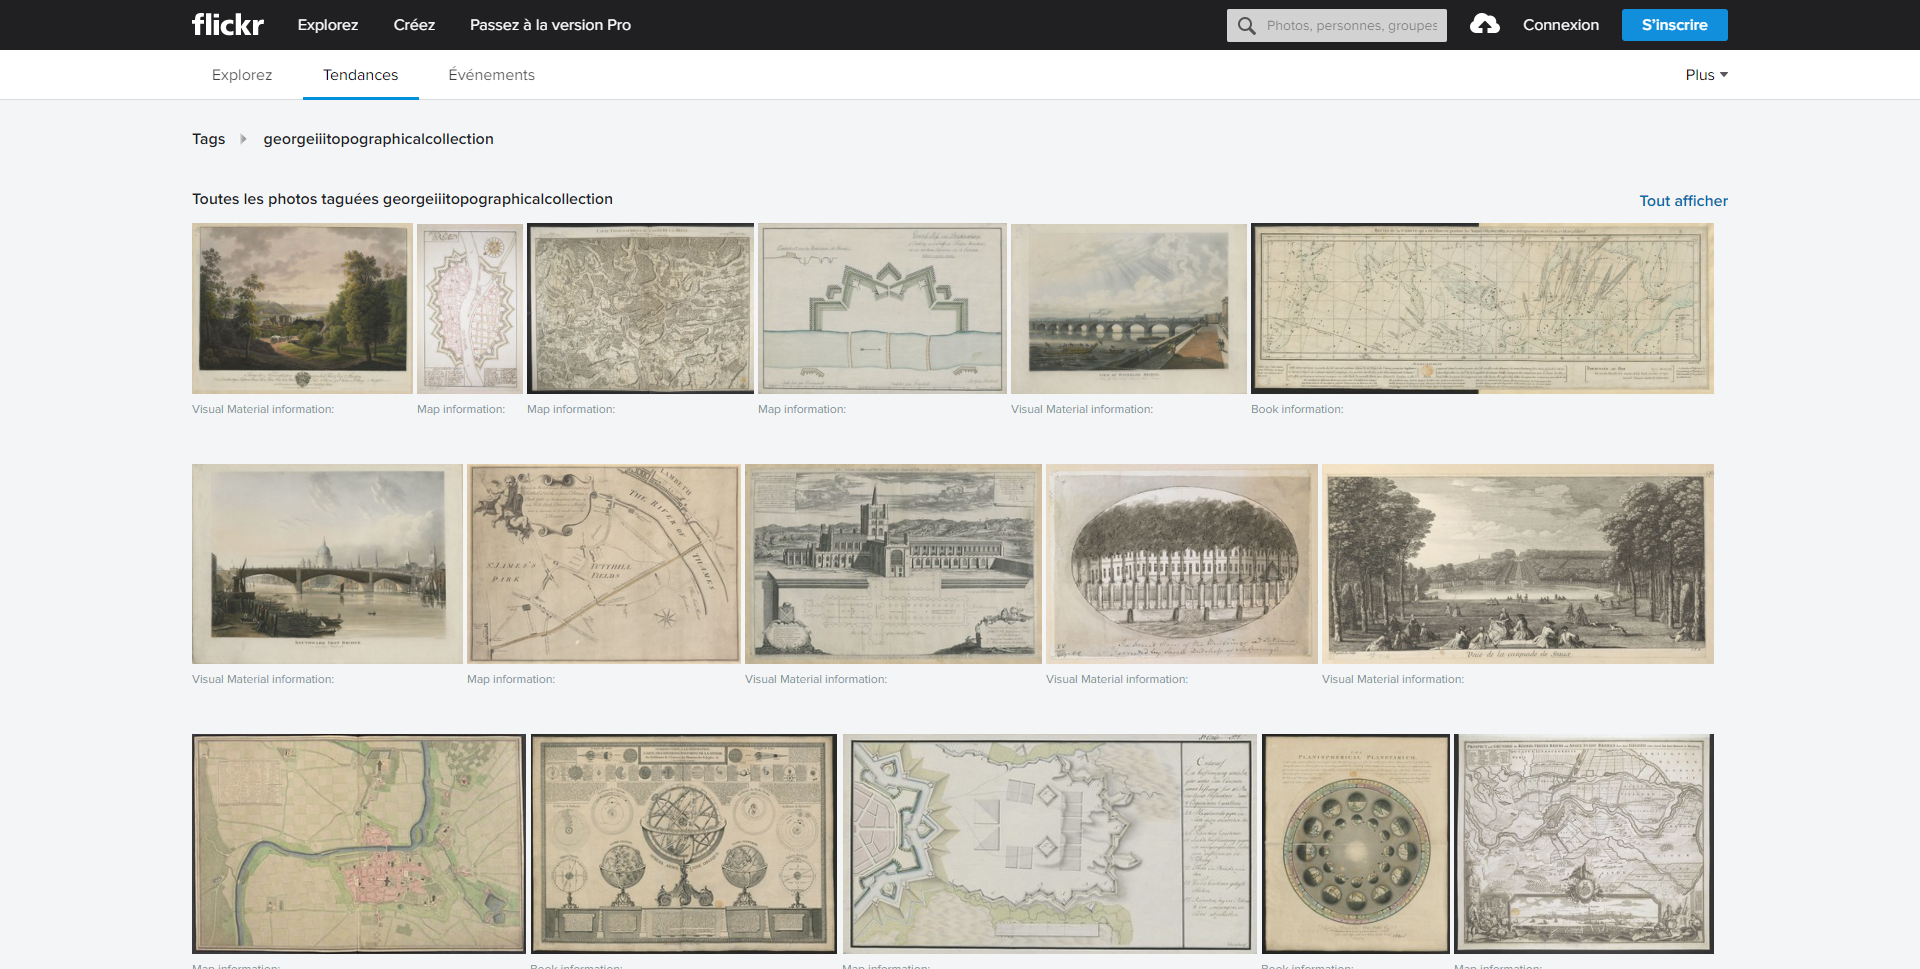Open the Créez menu item

[414, 24]
